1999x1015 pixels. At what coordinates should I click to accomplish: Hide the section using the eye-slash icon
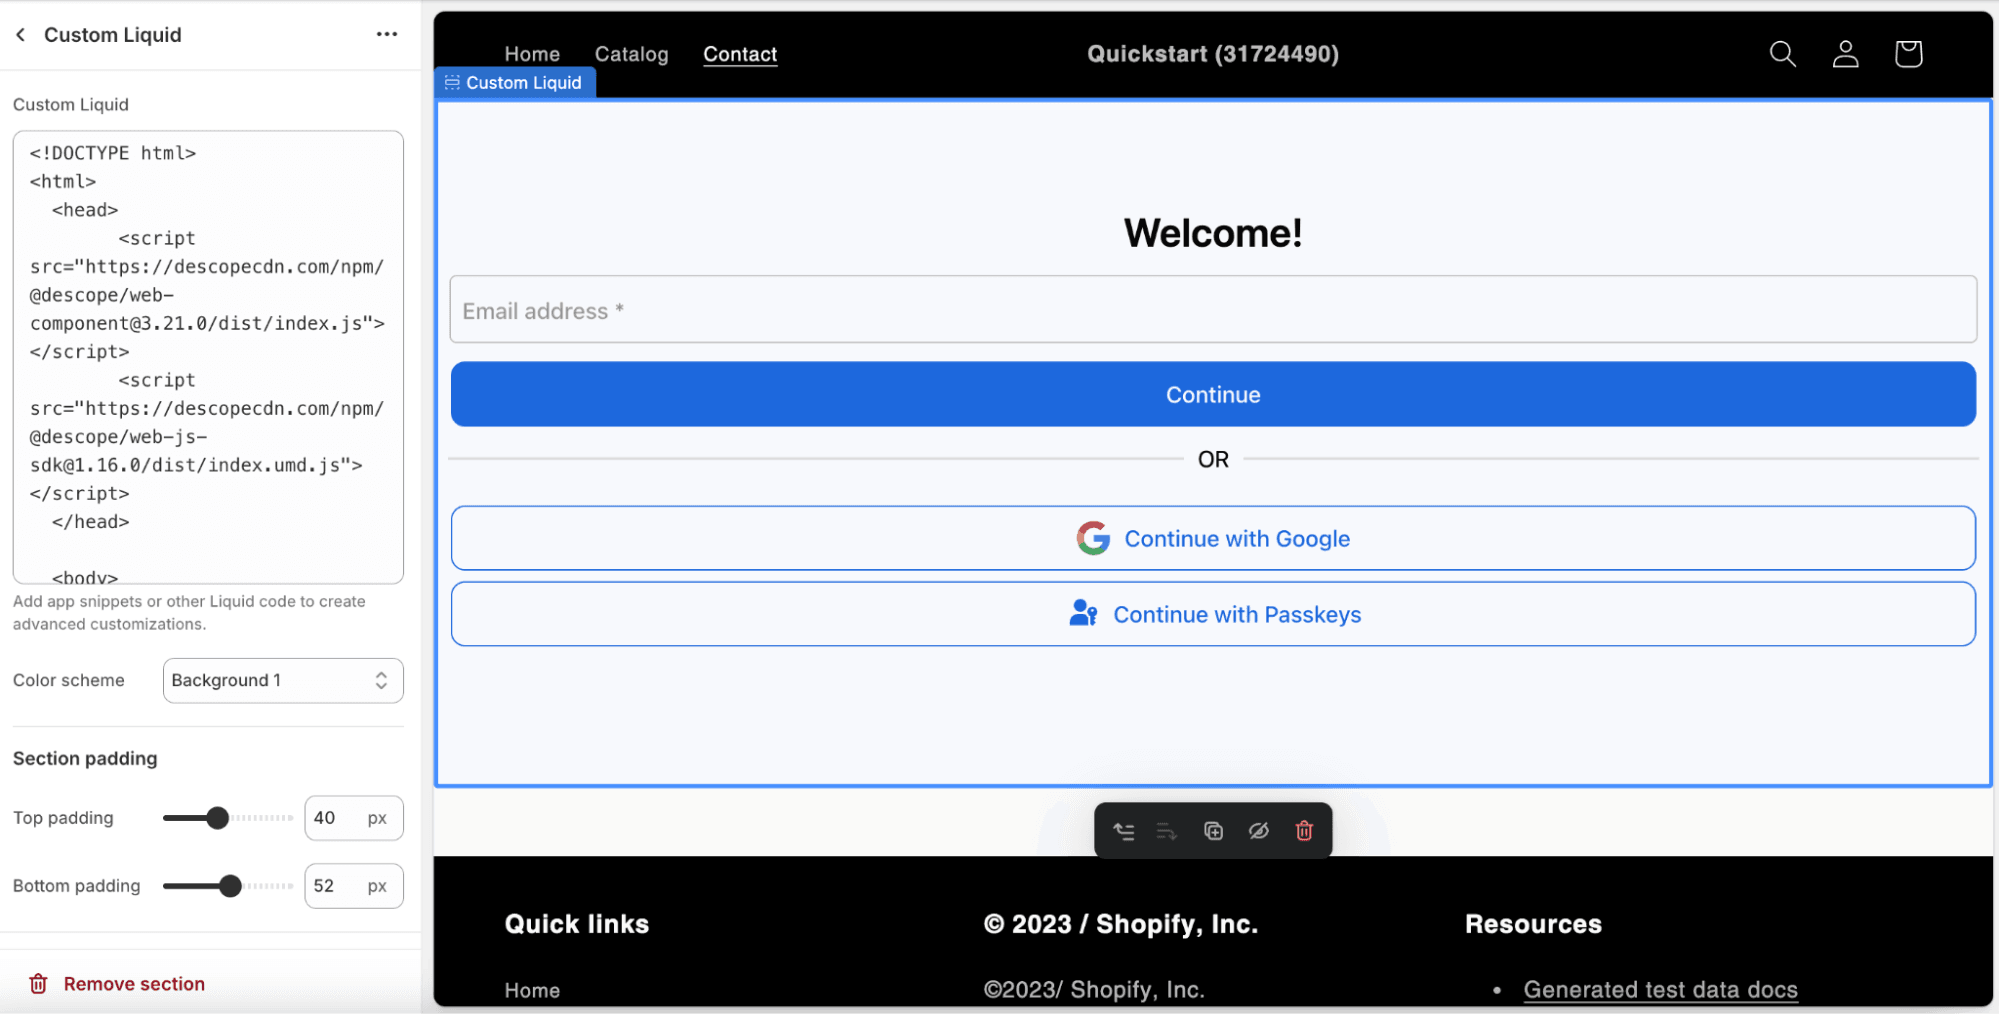[1258, 831]
